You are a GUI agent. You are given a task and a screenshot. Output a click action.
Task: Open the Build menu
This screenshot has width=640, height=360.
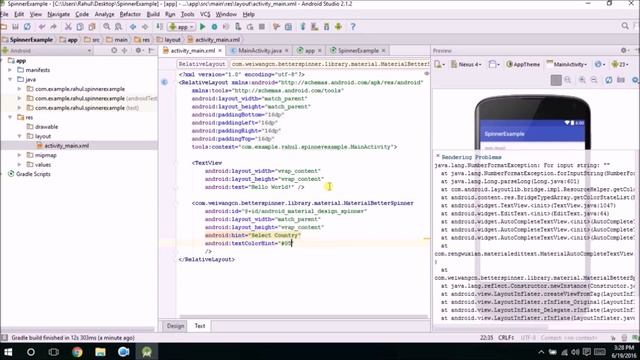(x=153, y=14)
